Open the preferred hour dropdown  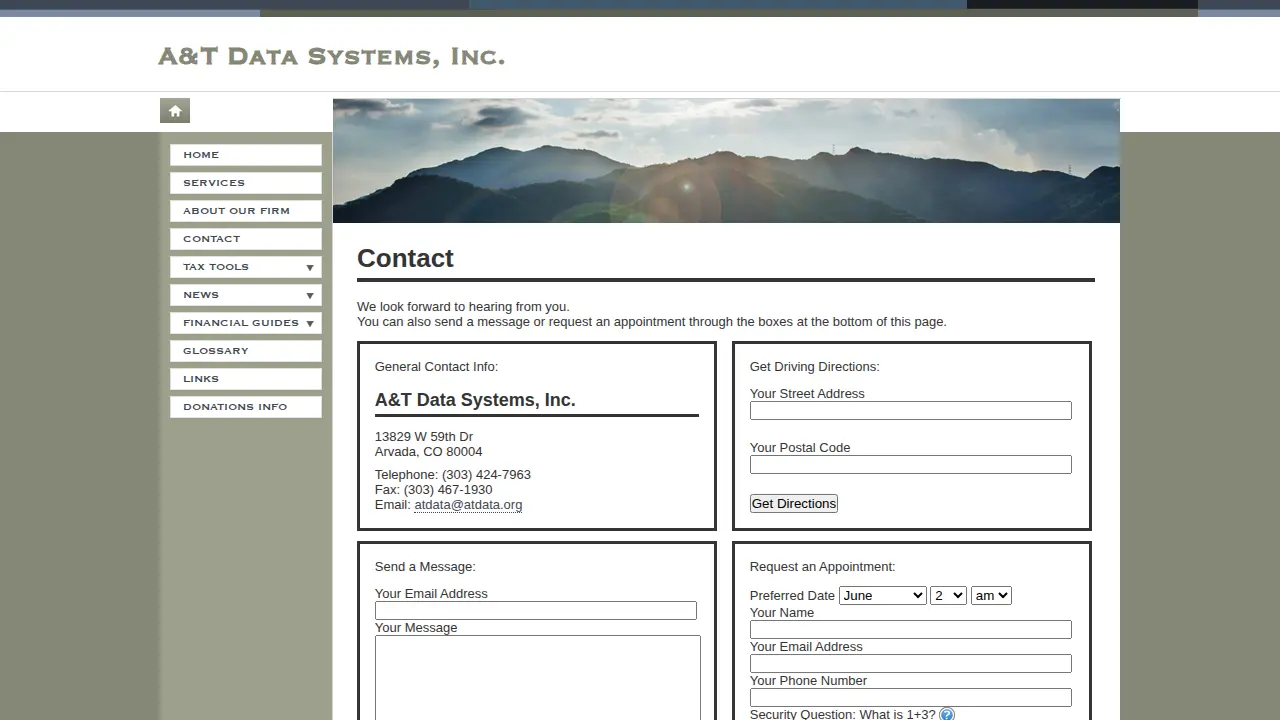click(948, 596)
